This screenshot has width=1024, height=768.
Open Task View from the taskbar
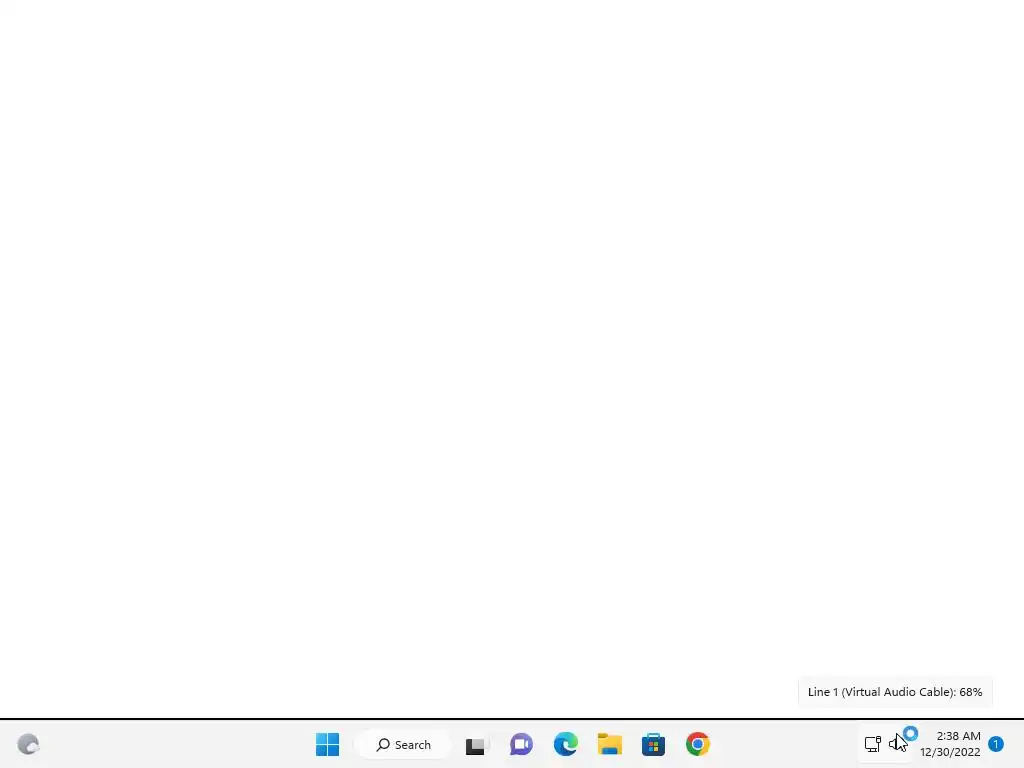tap(476, 745)
